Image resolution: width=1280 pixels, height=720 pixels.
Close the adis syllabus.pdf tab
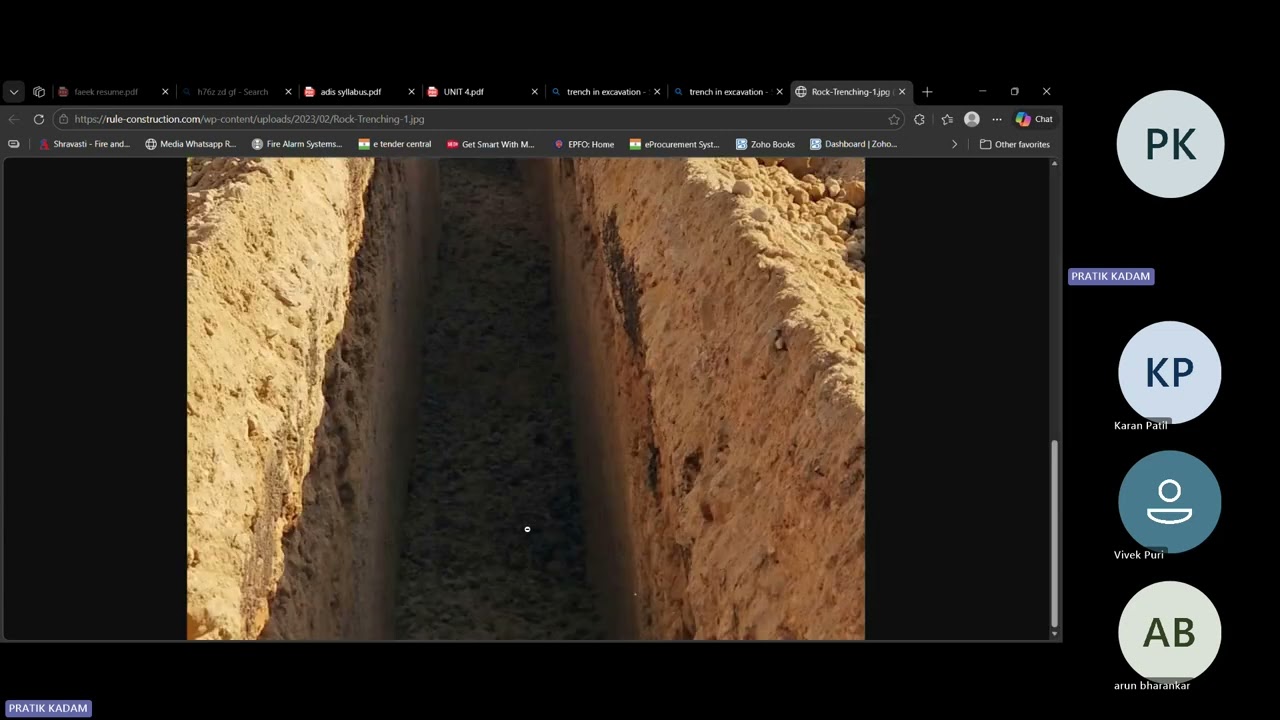pyautogui.click(x=411, y=92)
